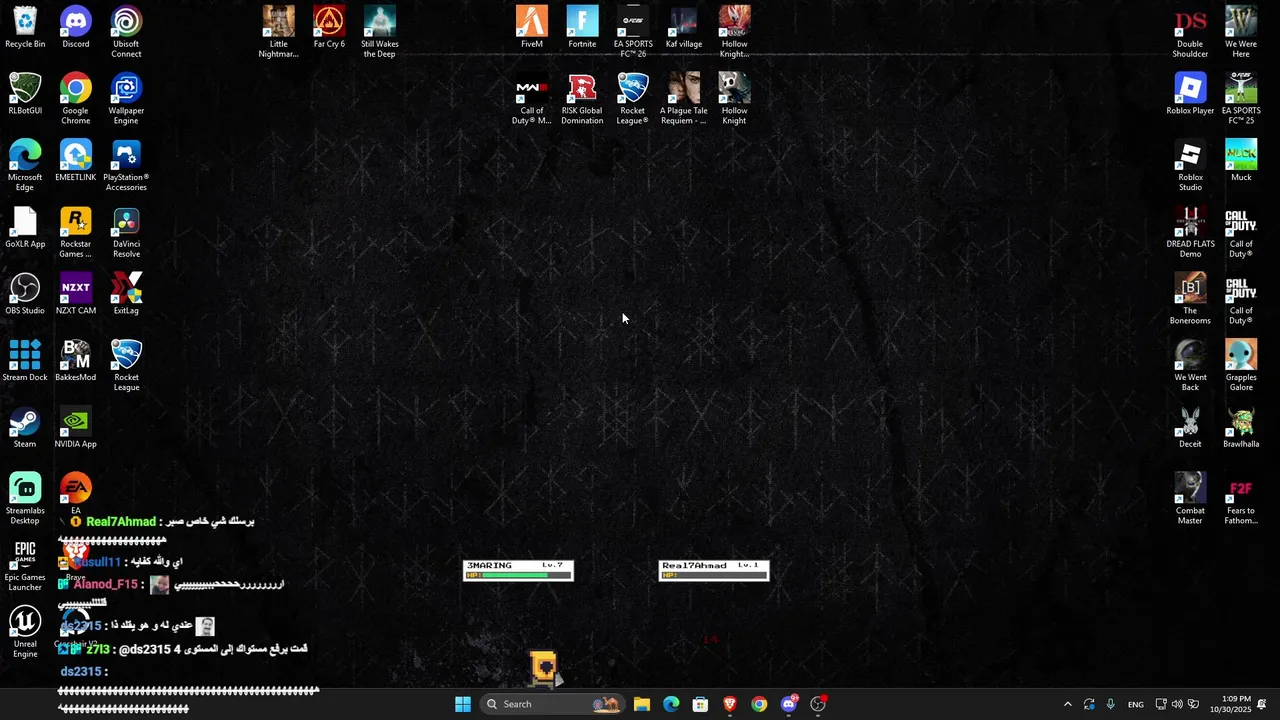Viewport: 1280px width, 720px height.
Task: Click the Streamlabs Desktop icon
Action: [x=25, y=499]
